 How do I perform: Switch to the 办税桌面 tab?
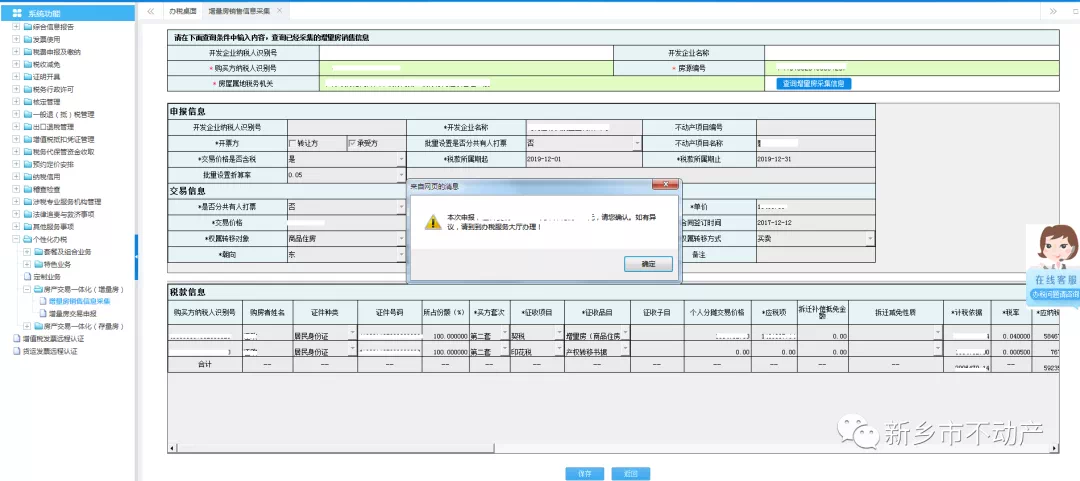(182, 10)
